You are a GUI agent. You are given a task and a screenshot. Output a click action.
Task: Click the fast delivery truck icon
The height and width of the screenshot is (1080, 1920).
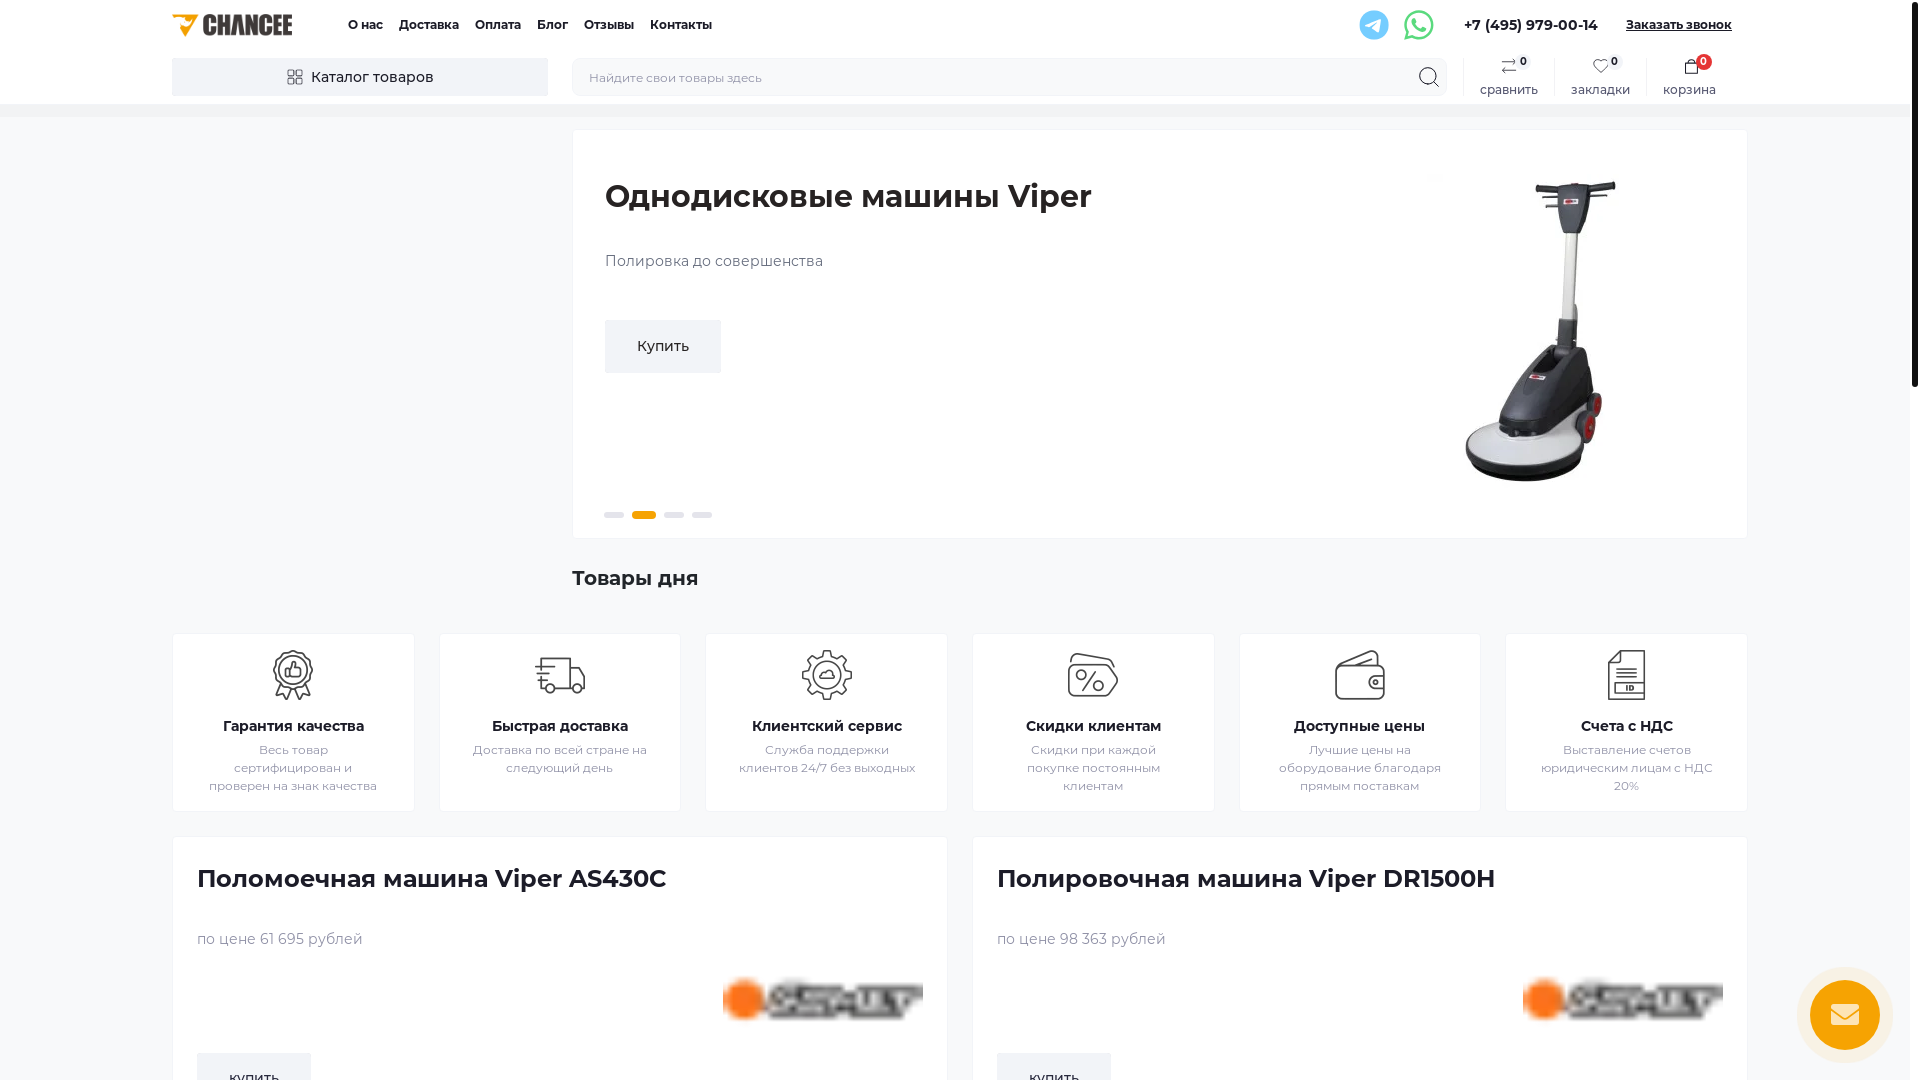tap(560, 675)
